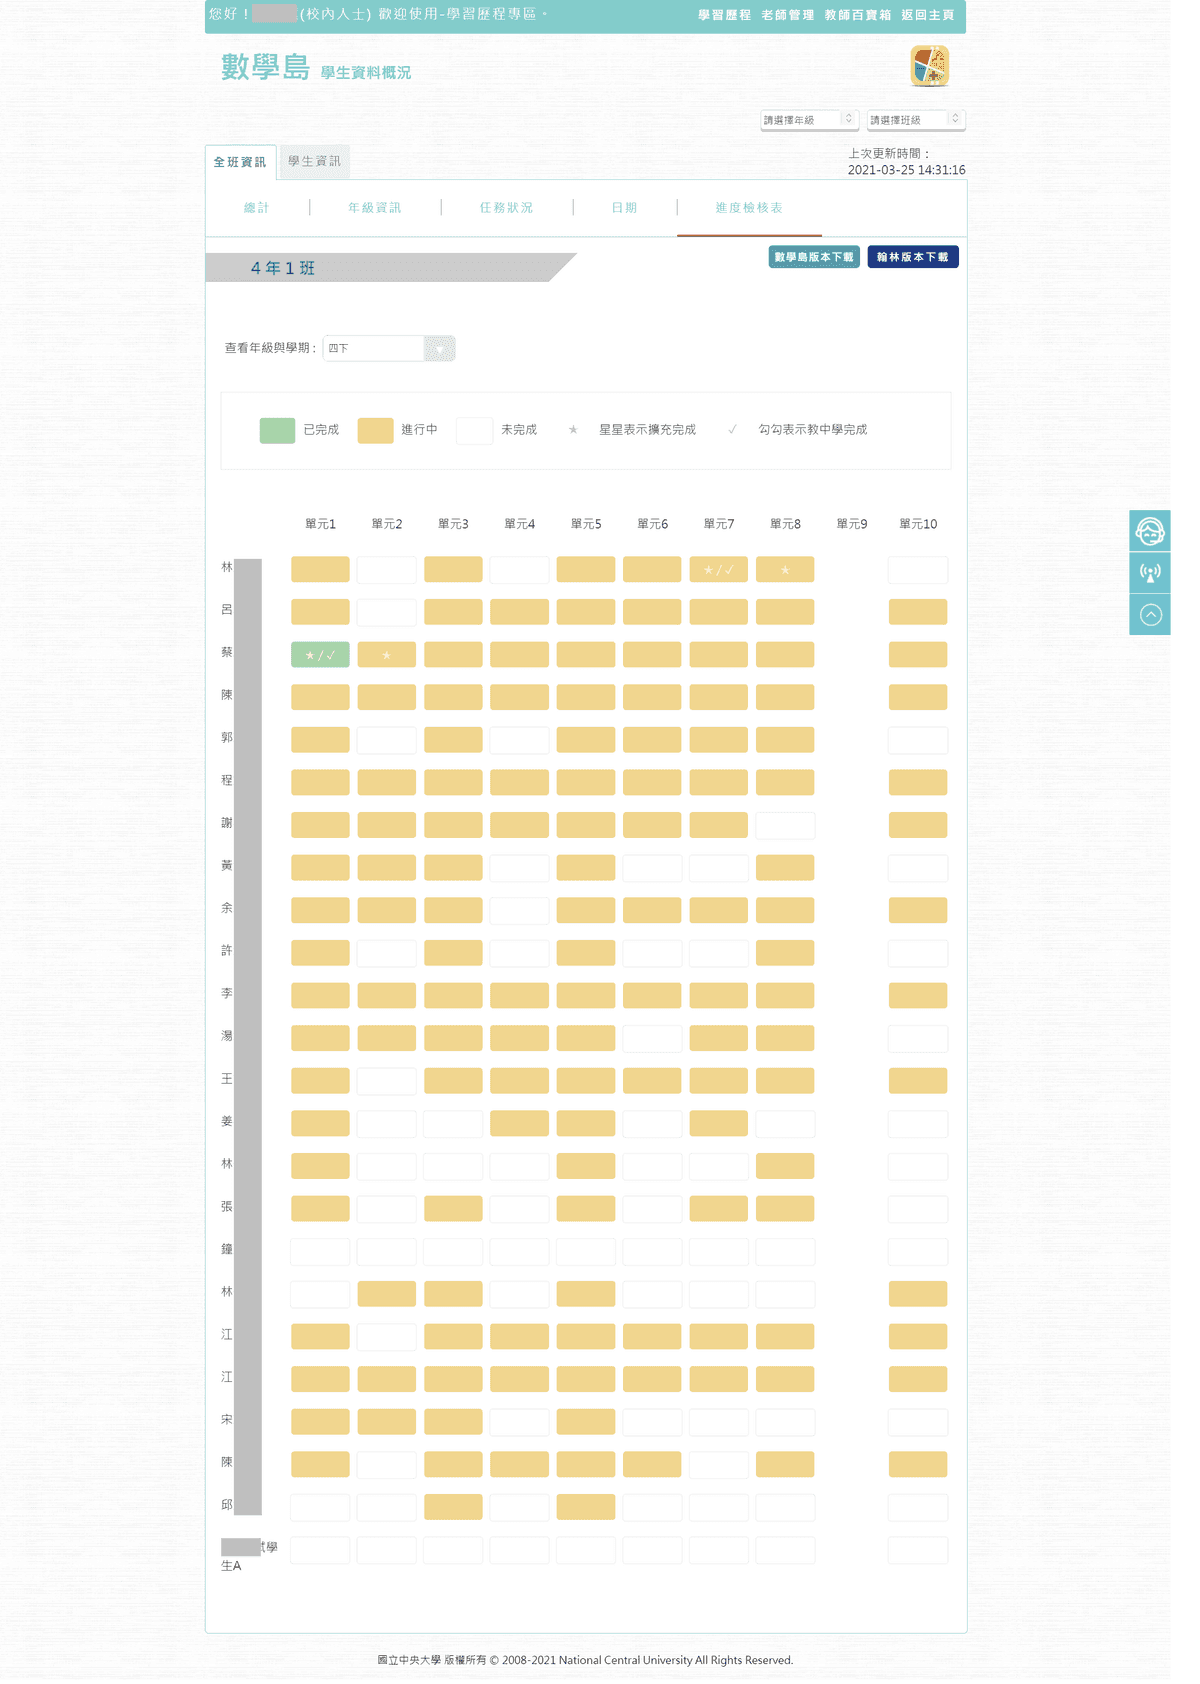Open the 日期 sub-tab
Viewport: 1200px width, 1684px height.
[x=624, y=208]
